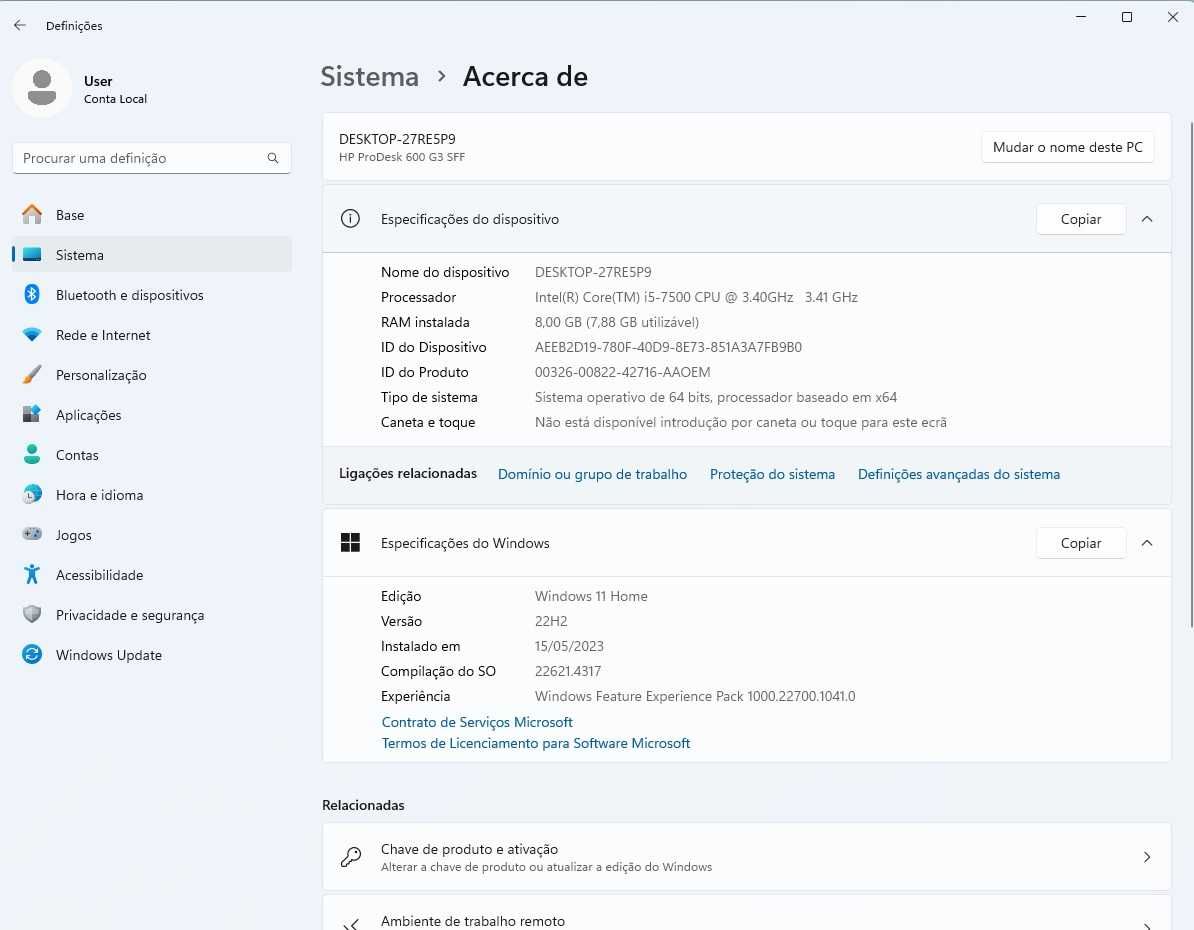Open Bluetooth e dispositivos settings
Image resolution: width=1194 pixels, height=930 pixels.
click(152, 295)
